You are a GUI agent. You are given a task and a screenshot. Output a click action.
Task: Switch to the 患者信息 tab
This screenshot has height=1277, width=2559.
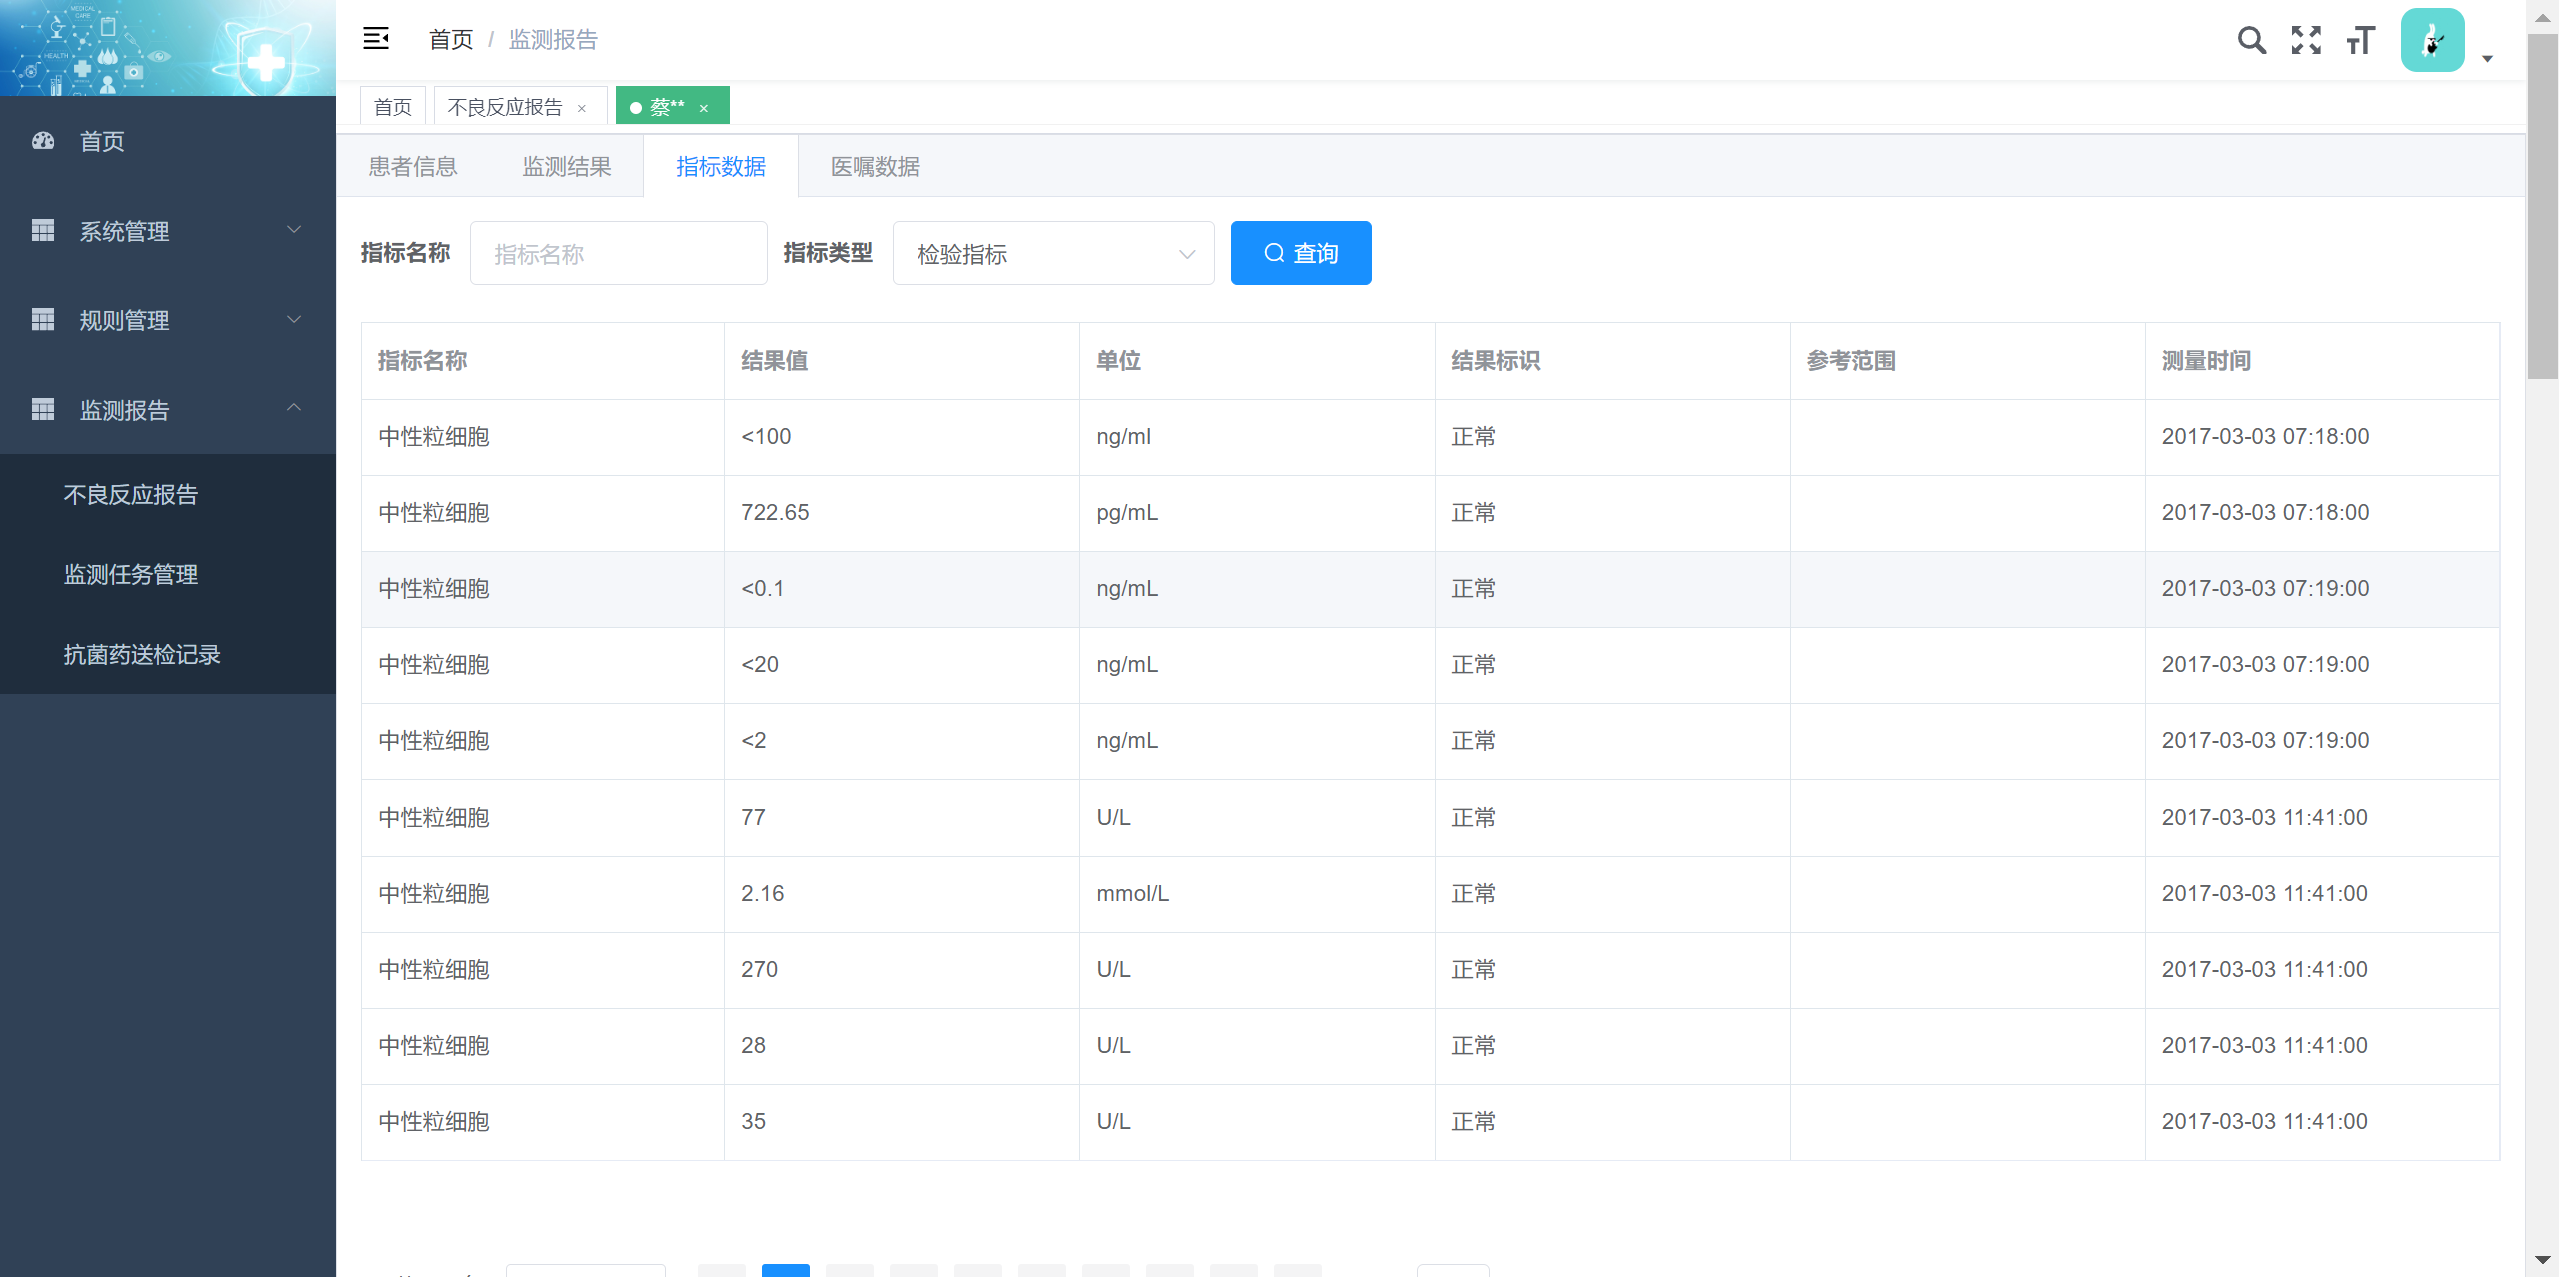coord(412,166)
